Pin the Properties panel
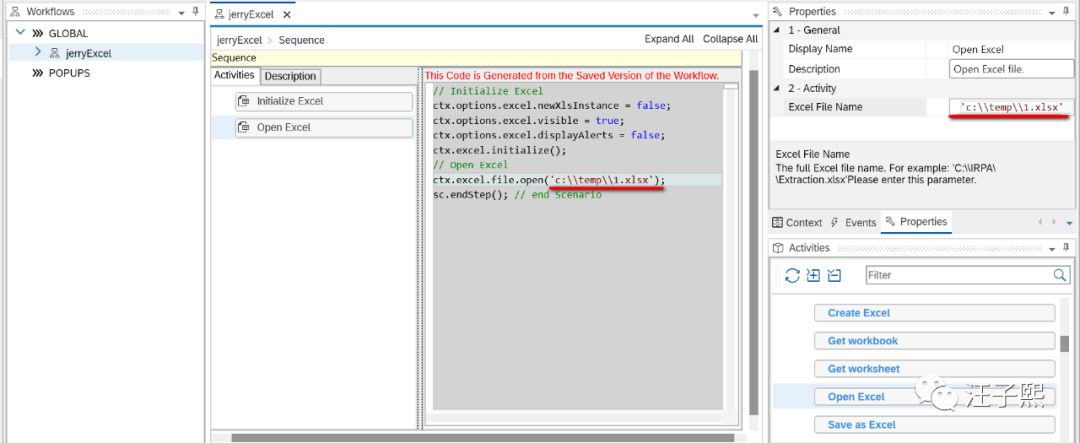The image size is (1080, 443). (x=1067, y=12)
